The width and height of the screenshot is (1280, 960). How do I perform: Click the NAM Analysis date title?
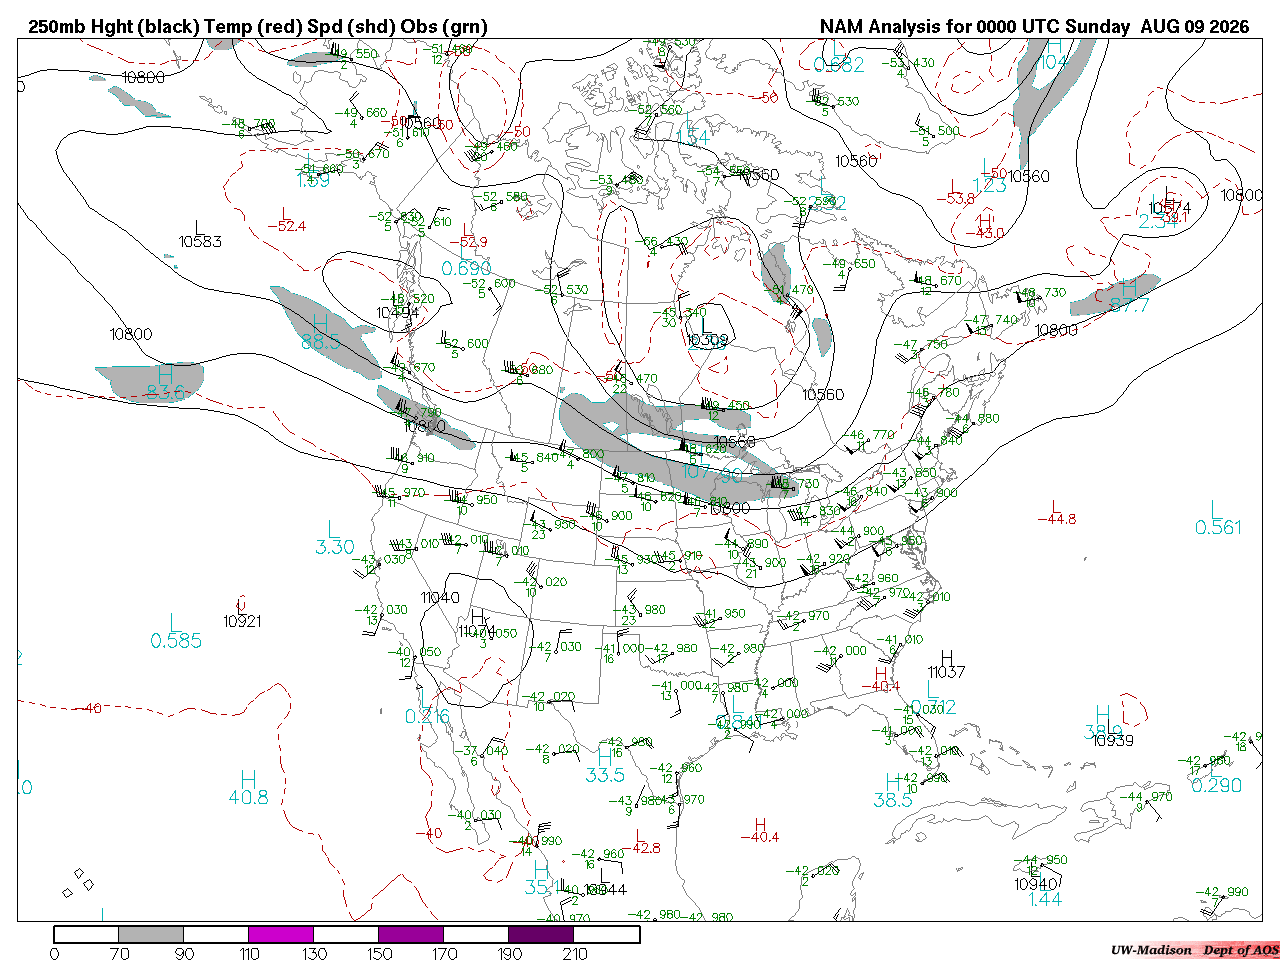click(x=1034, y=27)
